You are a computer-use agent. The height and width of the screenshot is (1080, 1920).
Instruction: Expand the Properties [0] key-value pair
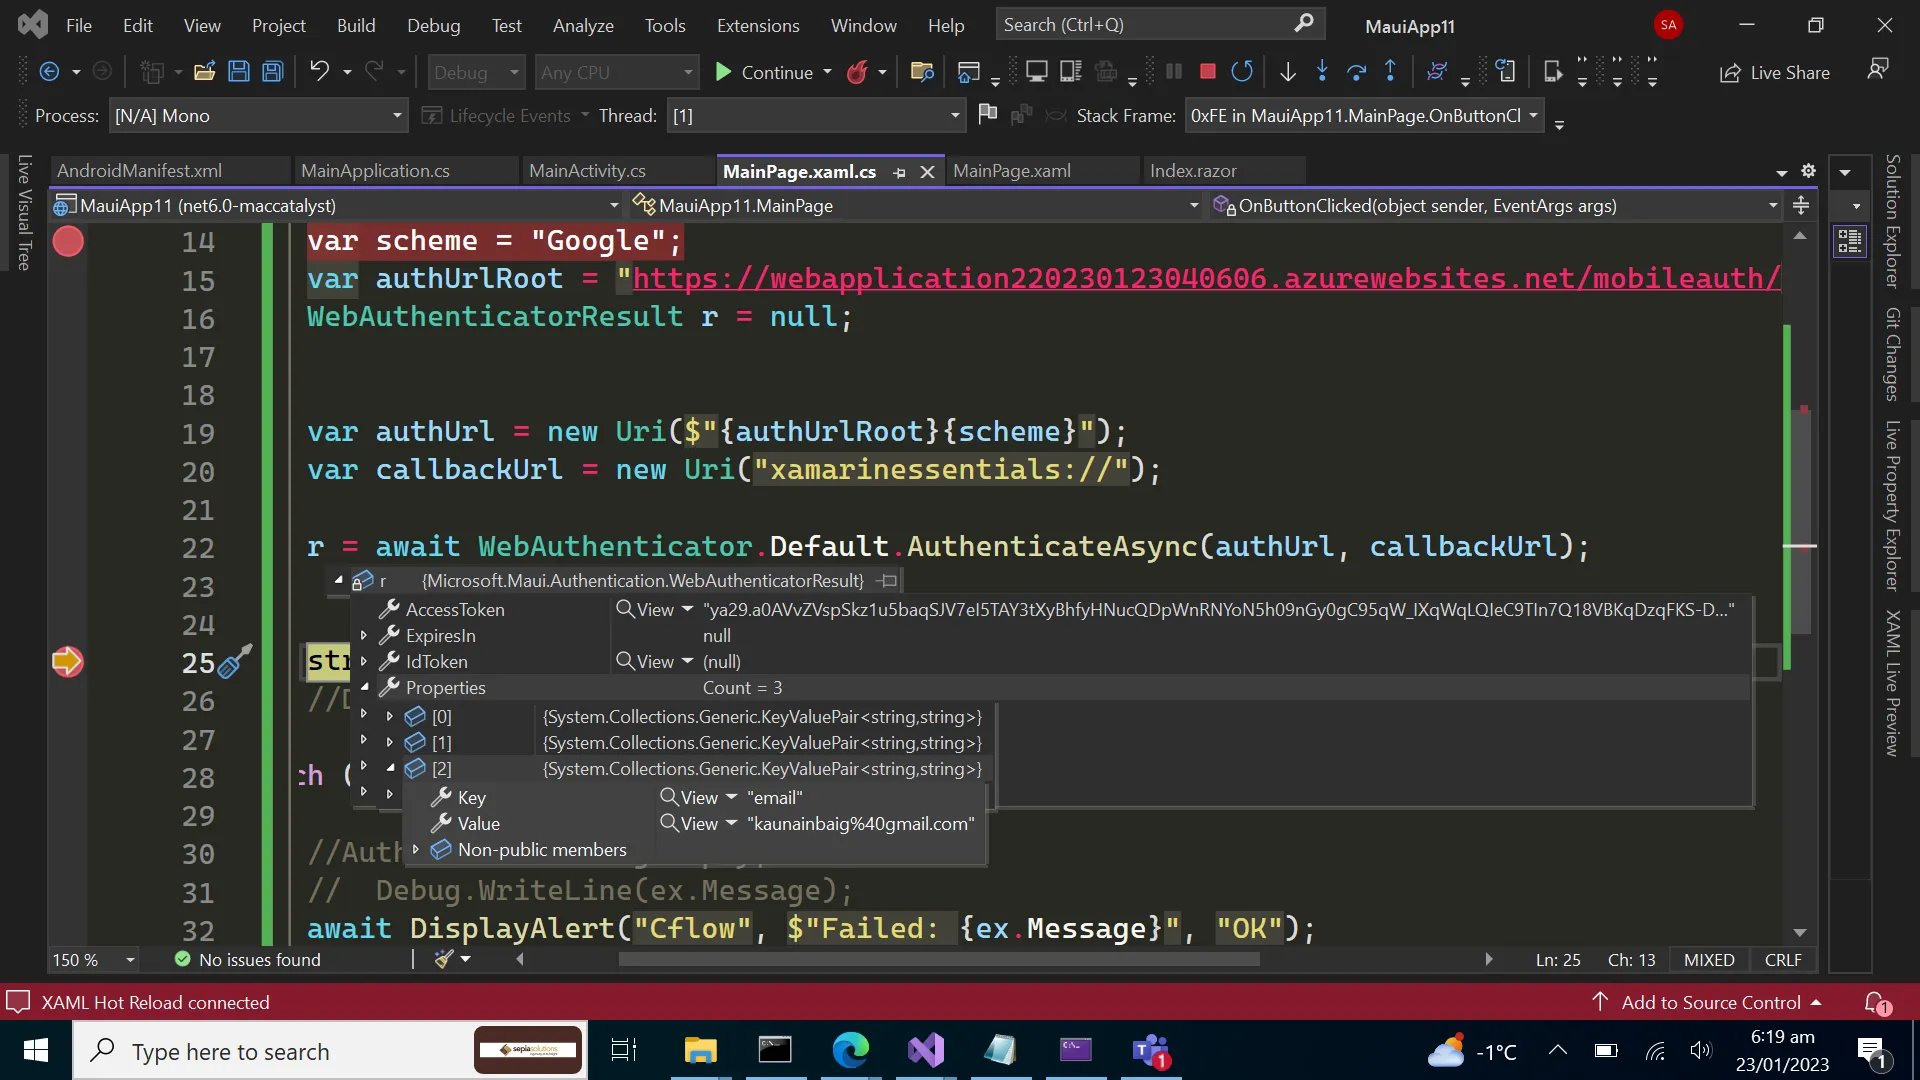click(x=389, y=717)
